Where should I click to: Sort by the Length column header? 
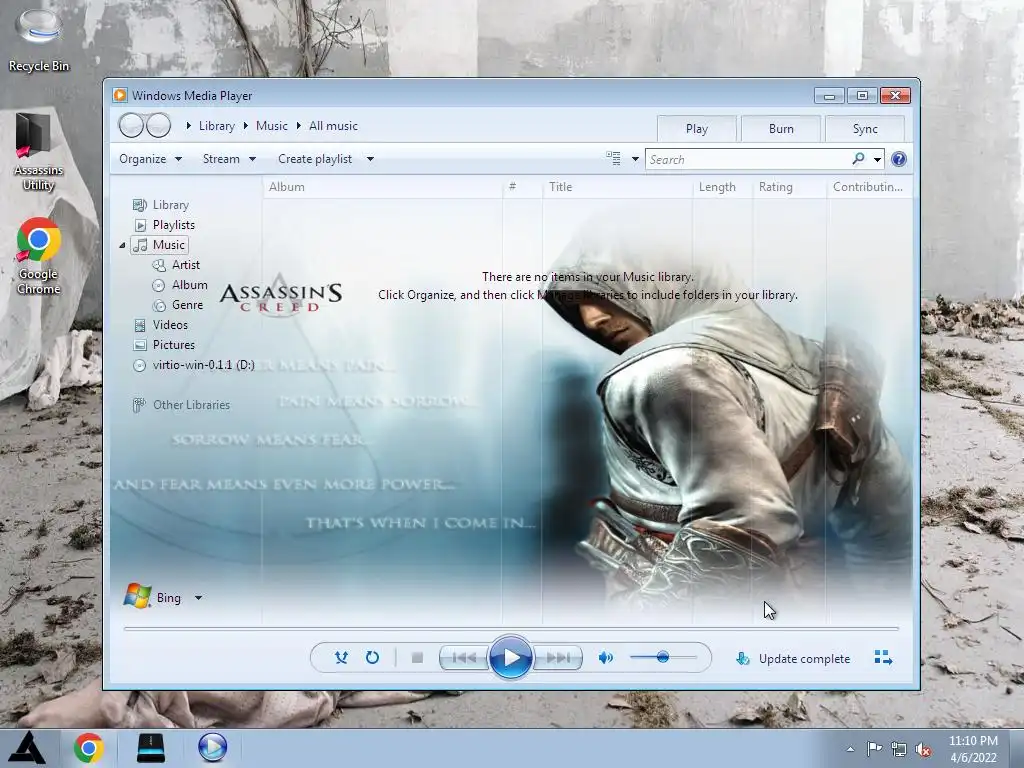[x=723, y=187]
